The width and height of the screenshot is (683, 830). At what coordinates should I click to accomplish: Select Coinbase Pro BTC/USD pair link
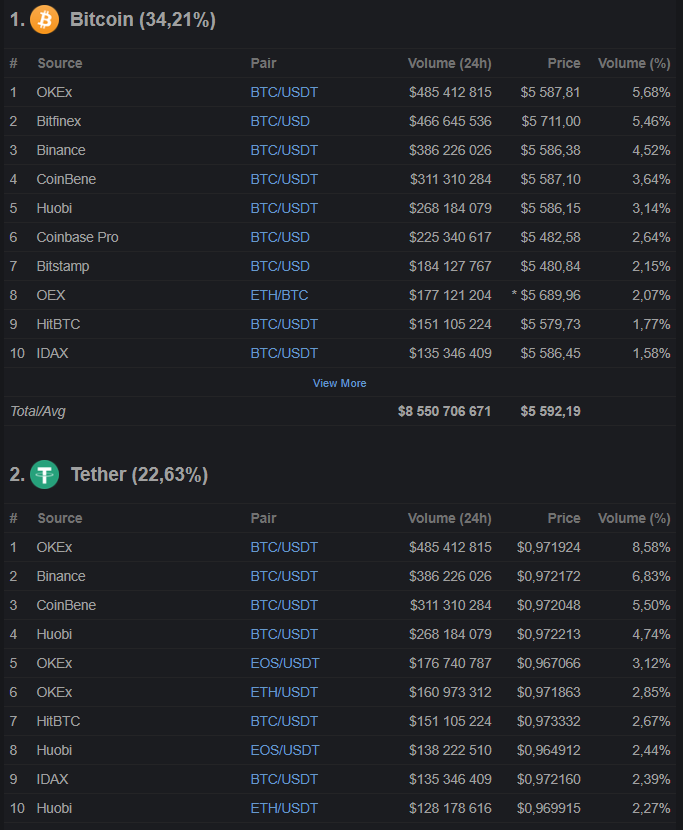click(x=280, y=237)
